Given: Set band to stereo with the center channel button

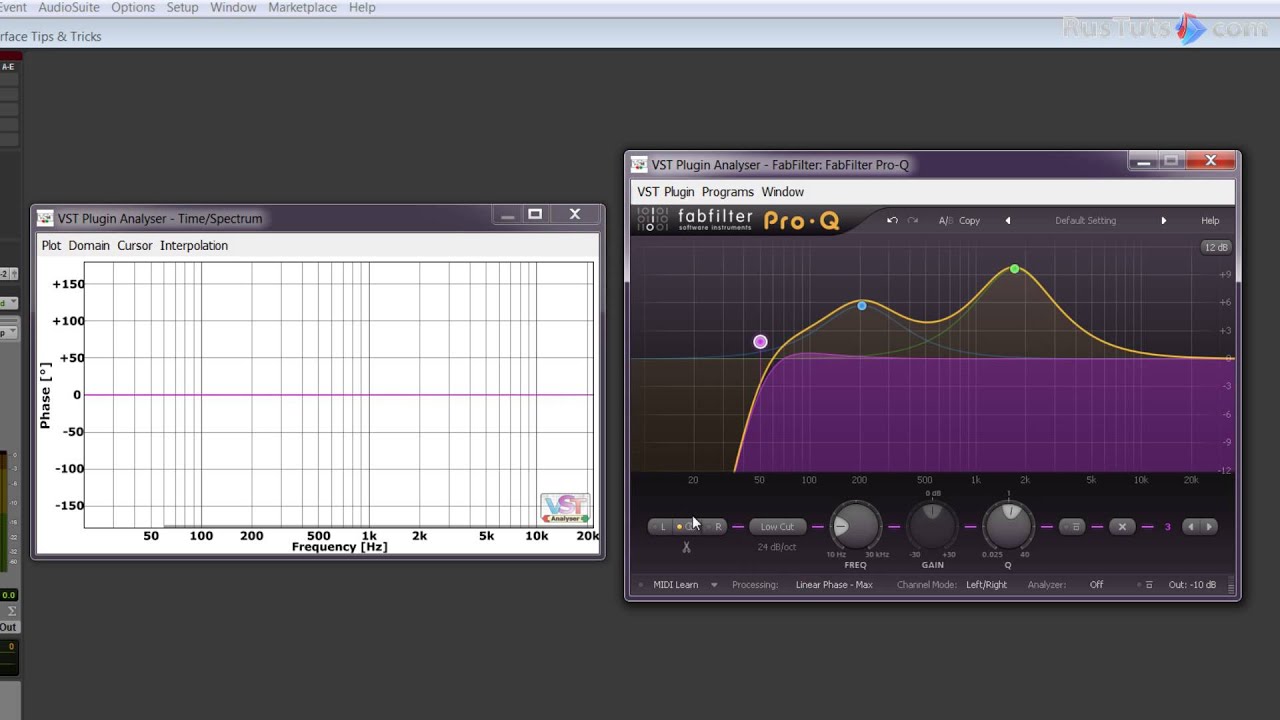Looking at the screenshot, I should pos(689,527).
